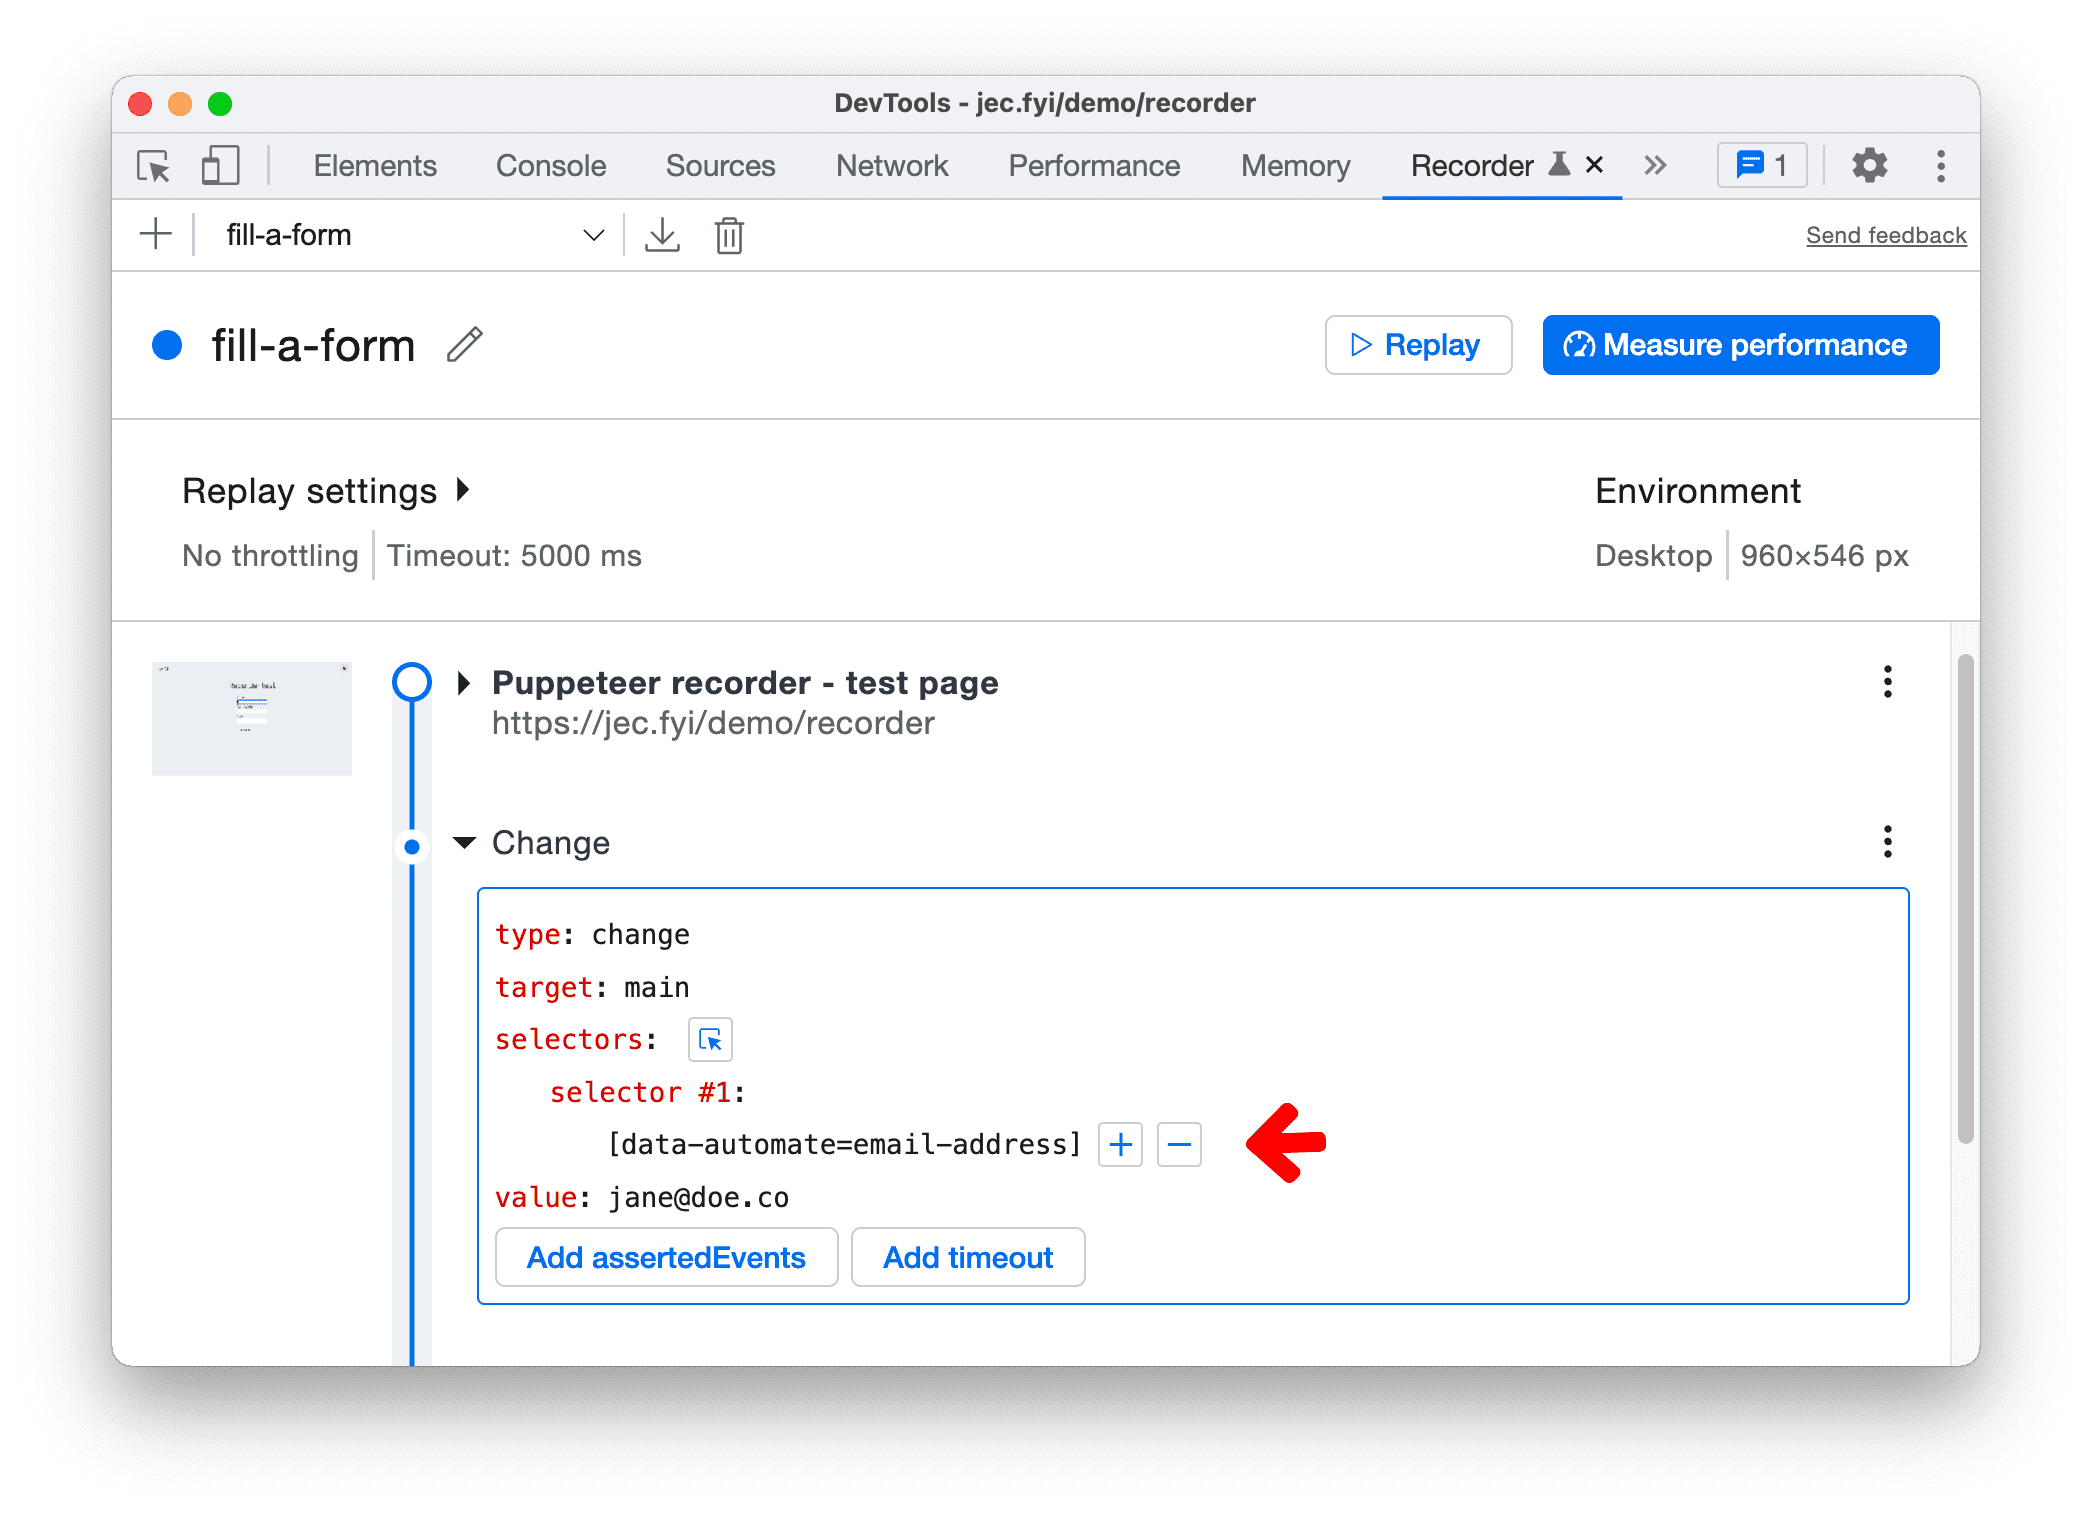
Task: Click Add assertedEvents button
Action: point(663,1256)
